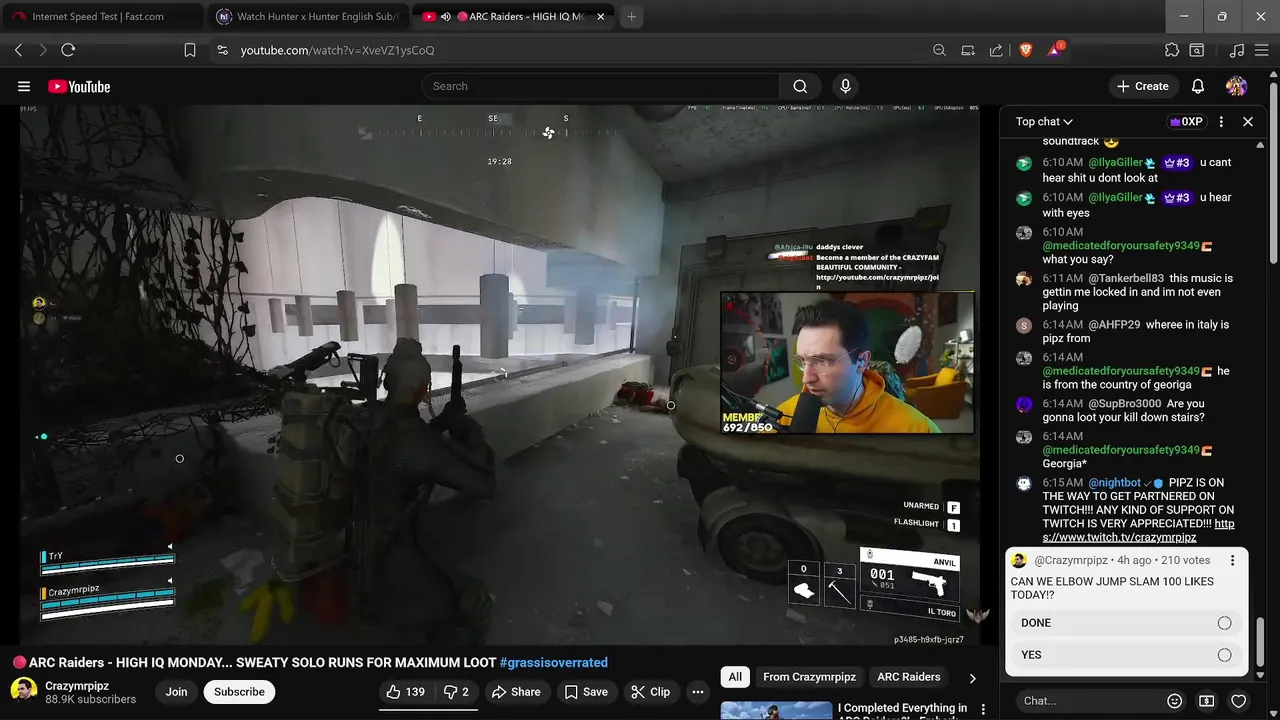Click the Share button under video
Viewport: 1280px width, 720px height.
point(516,692)
